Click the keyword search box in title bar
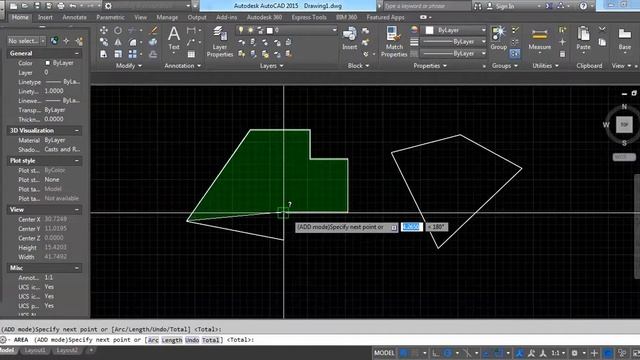Image resolution: width=640 pixels, height=360 pixels. pyautogui.click(x=427, y=6)
